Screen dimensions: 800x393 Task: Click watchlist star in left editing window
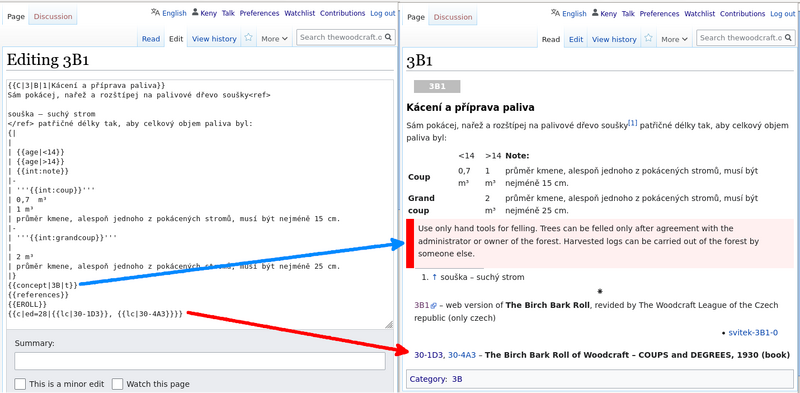[x=248, y=38]
